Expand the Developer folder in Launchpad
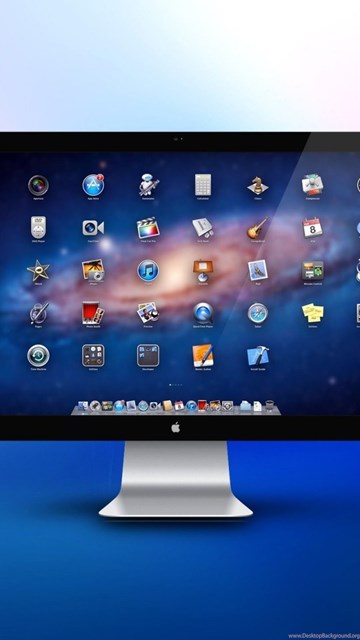The width and height of the screenshot is (360, 640). 148,356
